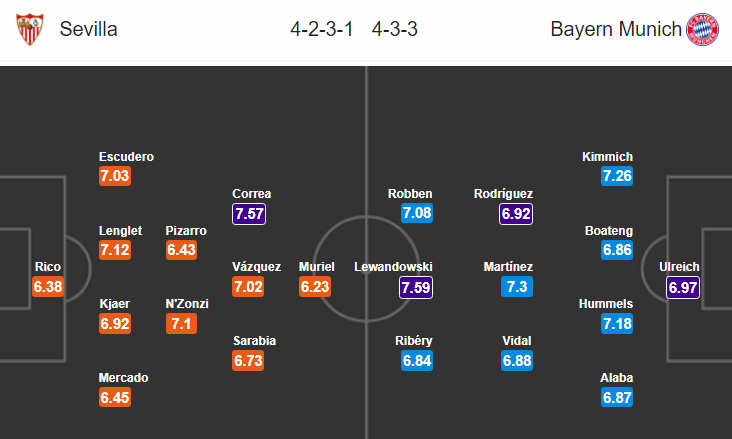Click the 4-3-3 formation label
This screenshot has height=439, width=732.
(394, 29)
